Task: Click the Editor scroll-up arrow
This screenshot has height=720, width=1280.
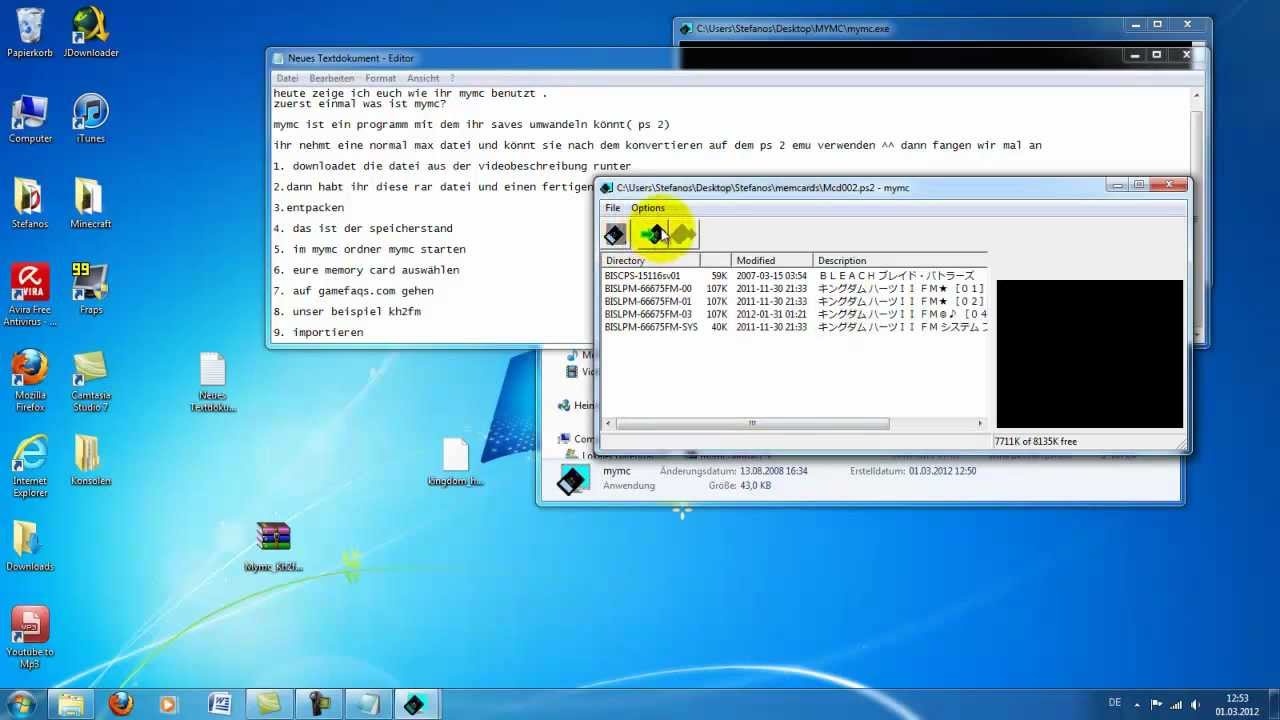Action: [x=1196, y=96]
